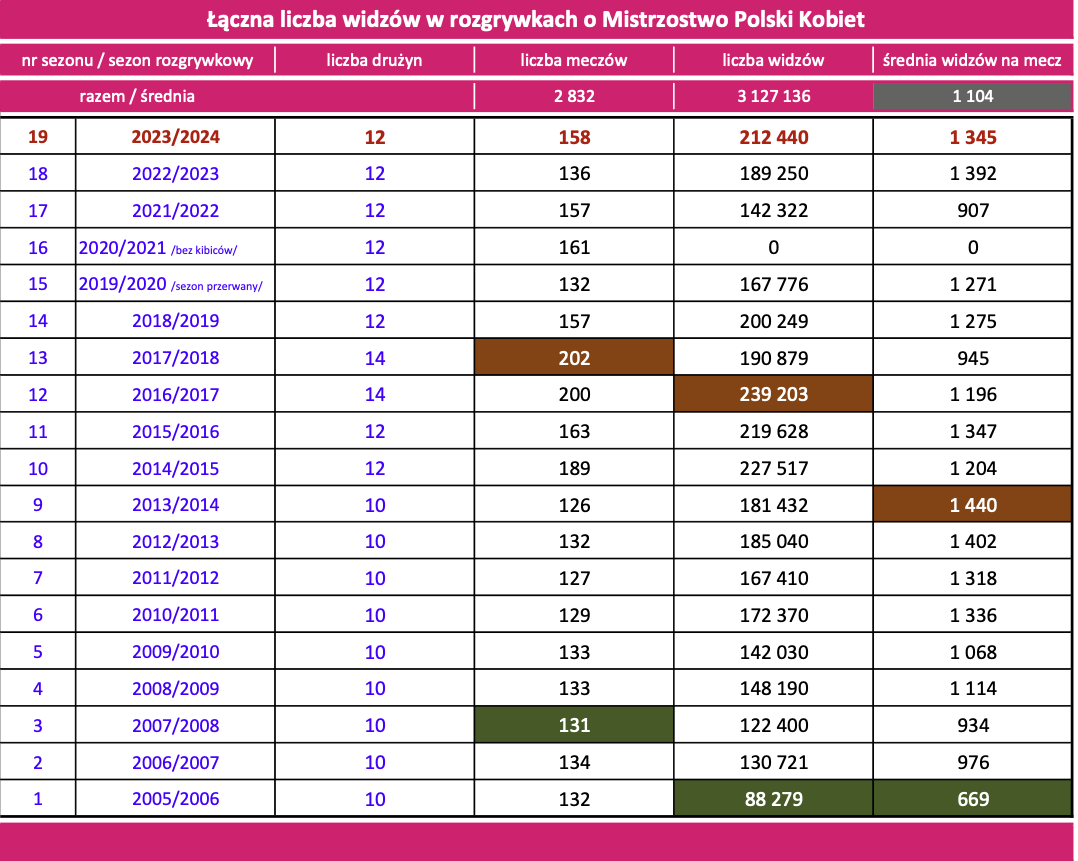The height and width of the screenshot is (861, 1078).
Task: Click the green highlighted 131 matches cell
Action: (574, 726)
